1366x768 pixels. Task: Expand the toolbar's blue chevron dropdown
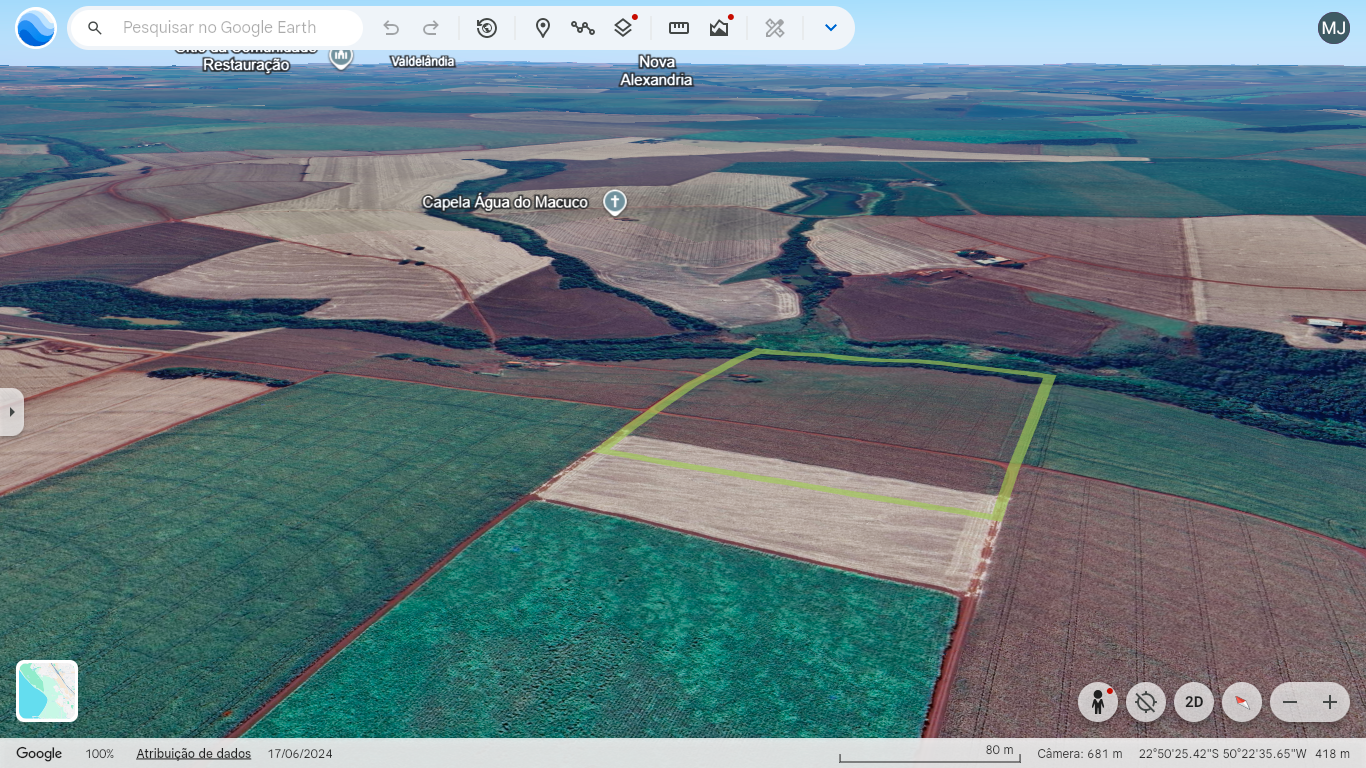click(830, 28)
